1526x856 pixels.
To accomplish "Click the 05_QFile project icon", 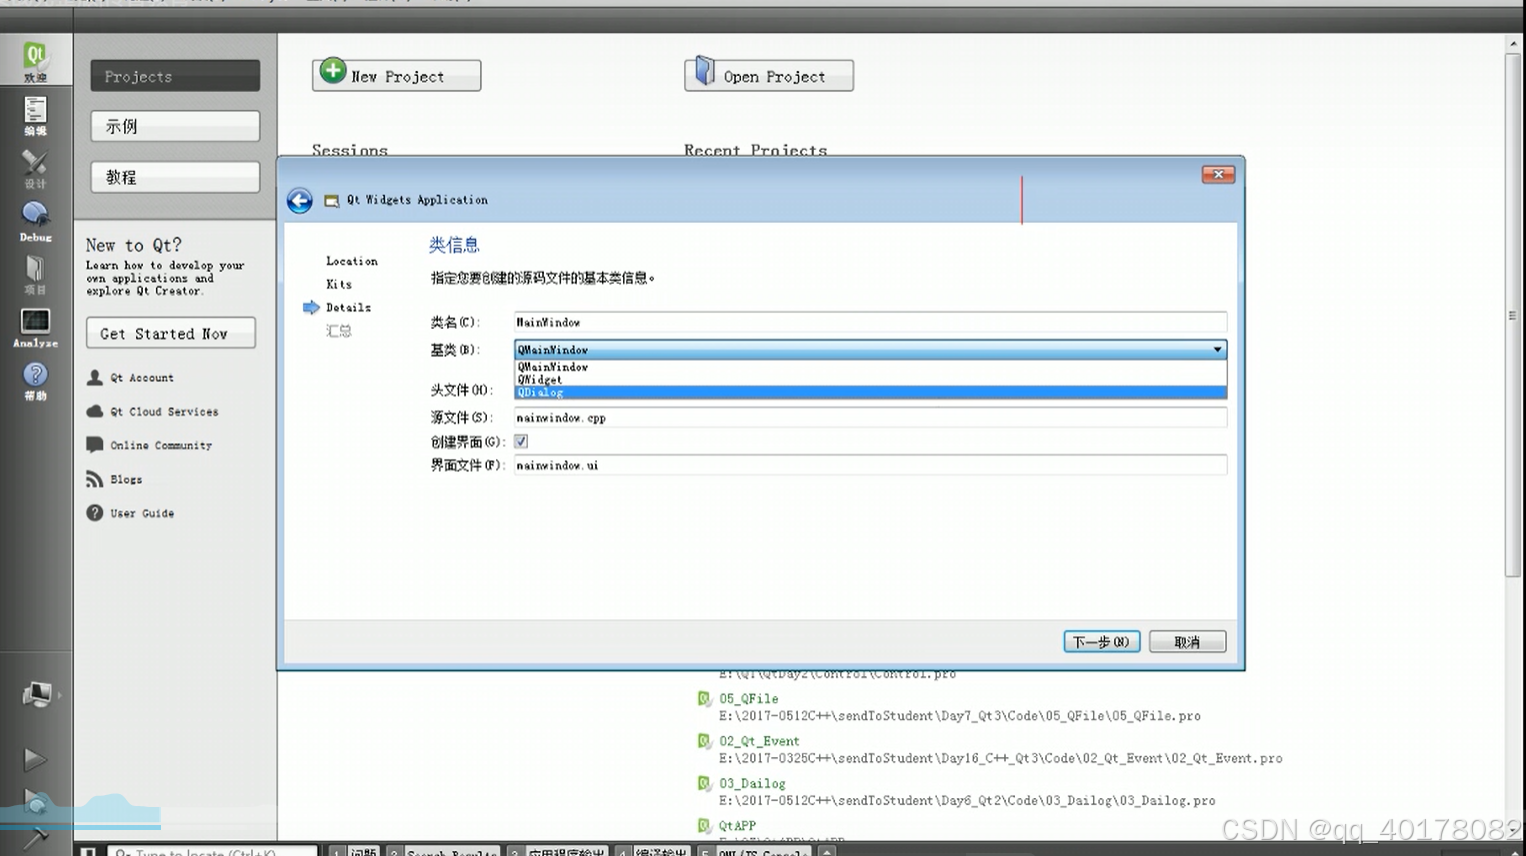I will pos(704,699).
